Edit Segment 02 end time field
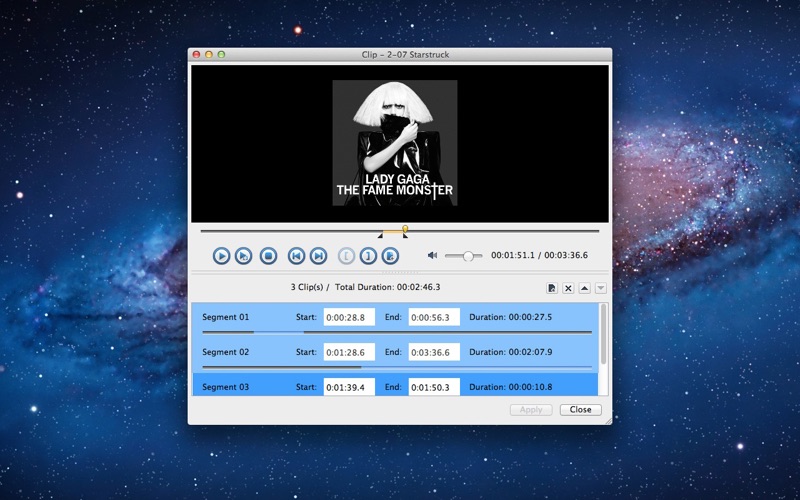 coord(434,352)
